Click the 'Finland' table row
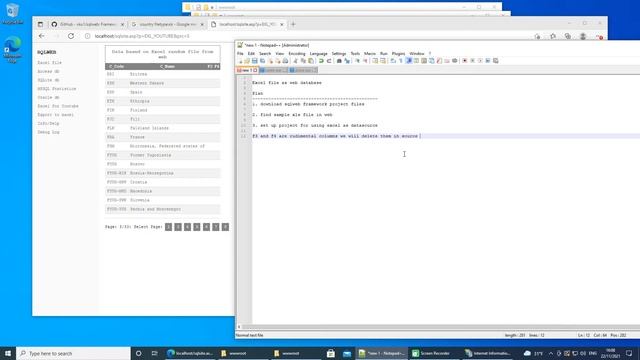Viewport: 640px width, 360px height. point(162,110)
